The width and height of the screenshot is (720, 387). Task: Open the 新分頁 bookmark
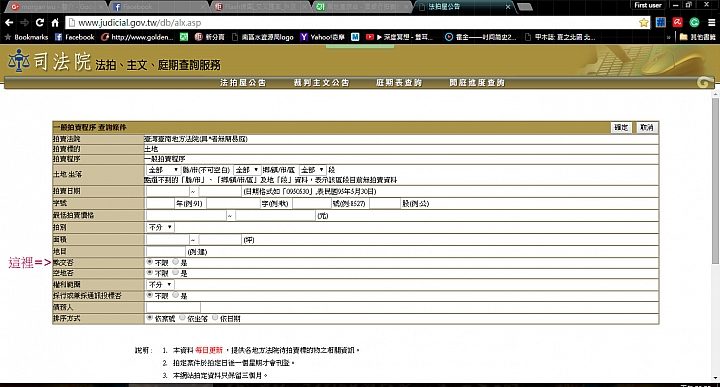209,37
